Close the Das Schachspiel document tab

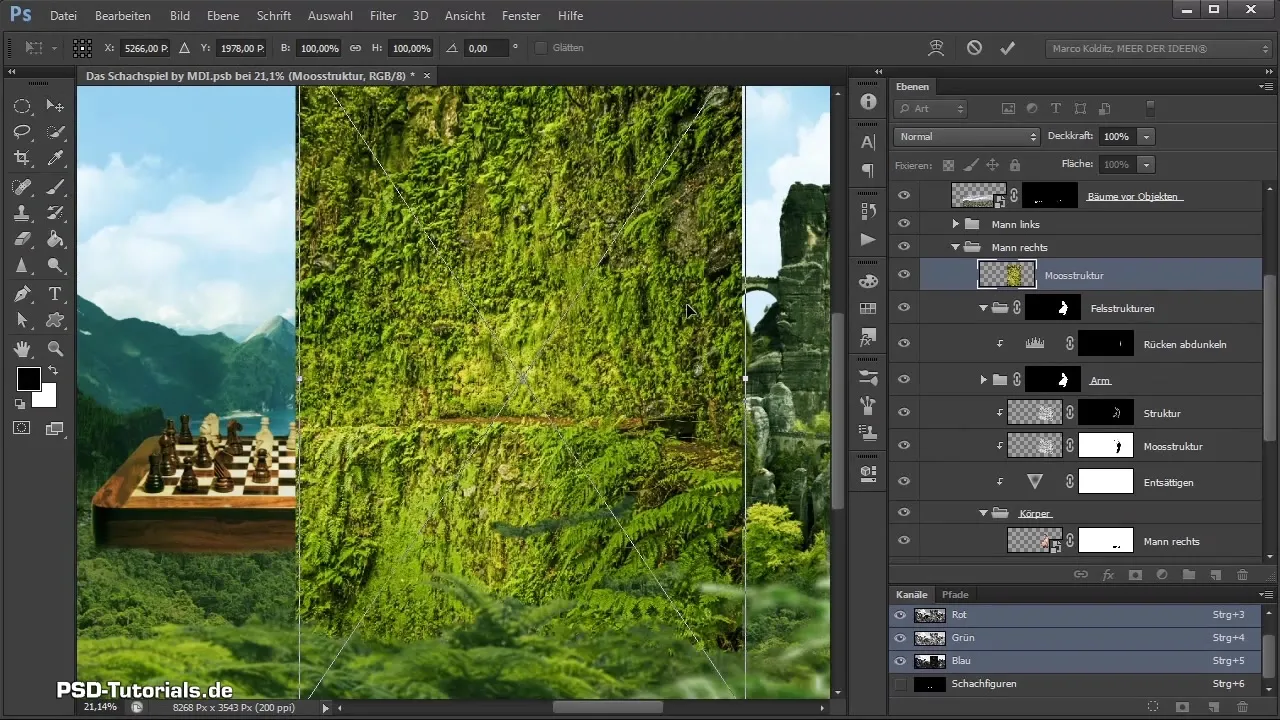[x=427, y=75]
